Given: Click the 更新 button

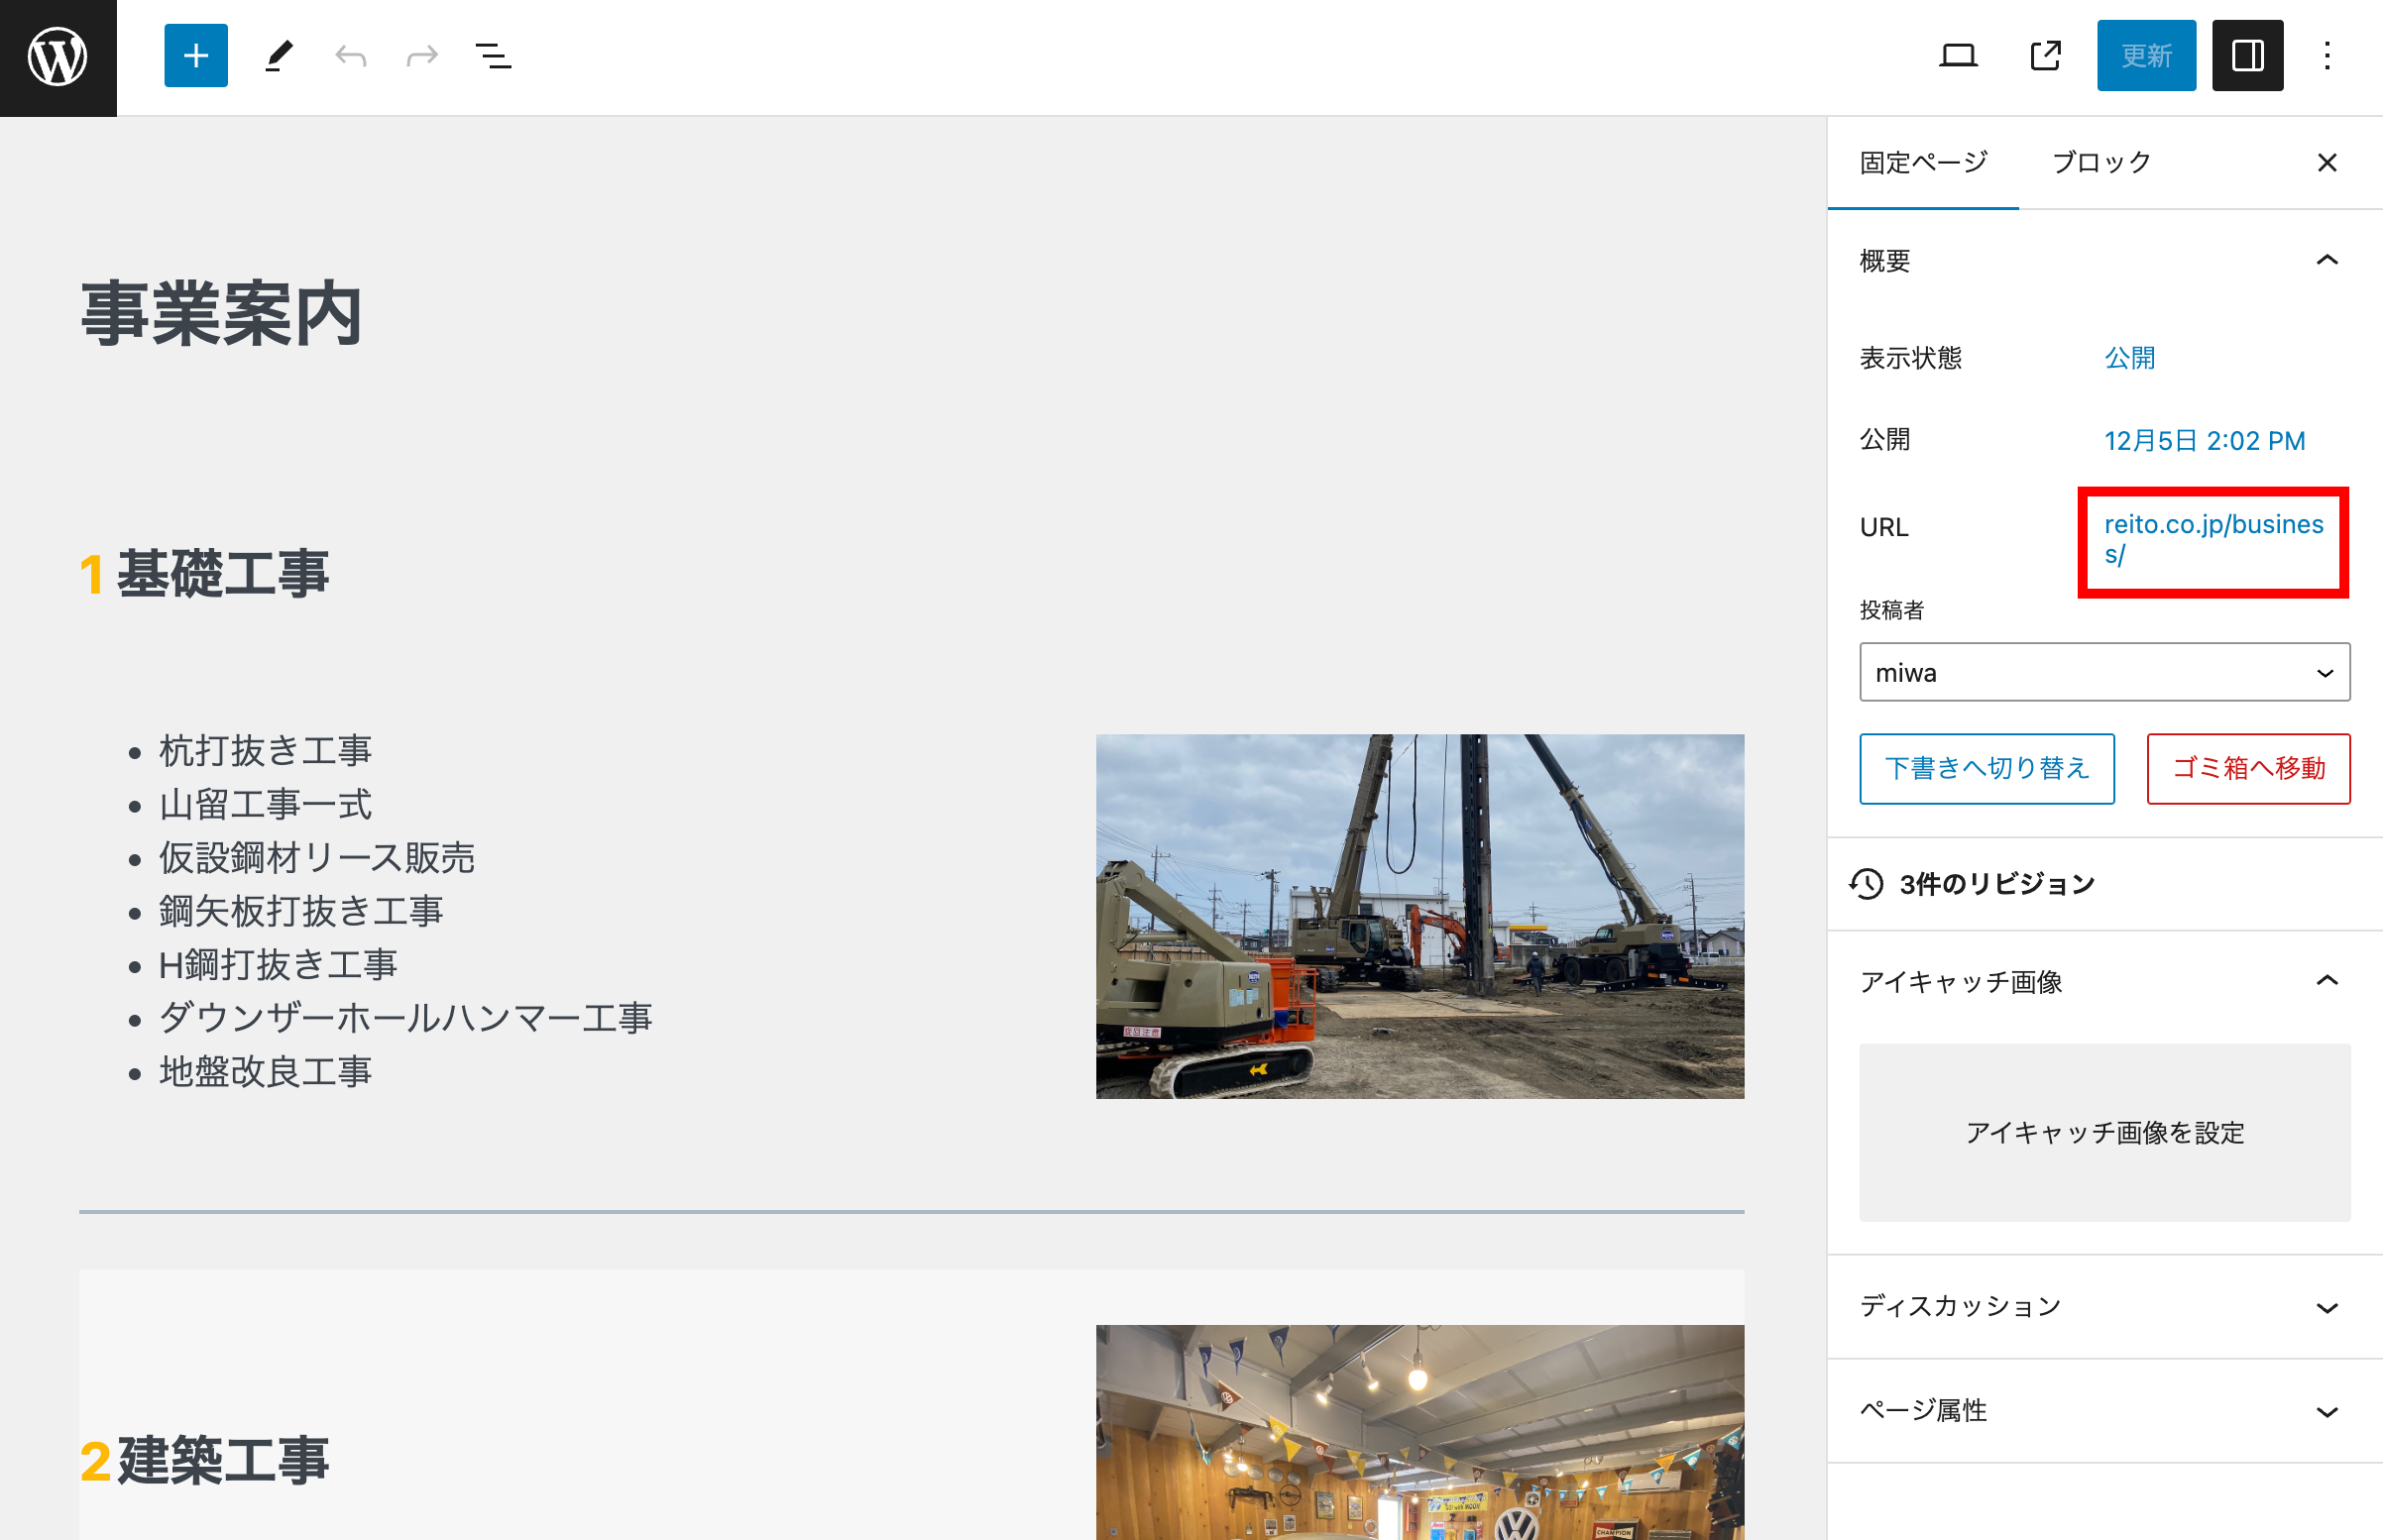Looking at the screenshot, I should pyautogui.click(x=2145, y=56).
